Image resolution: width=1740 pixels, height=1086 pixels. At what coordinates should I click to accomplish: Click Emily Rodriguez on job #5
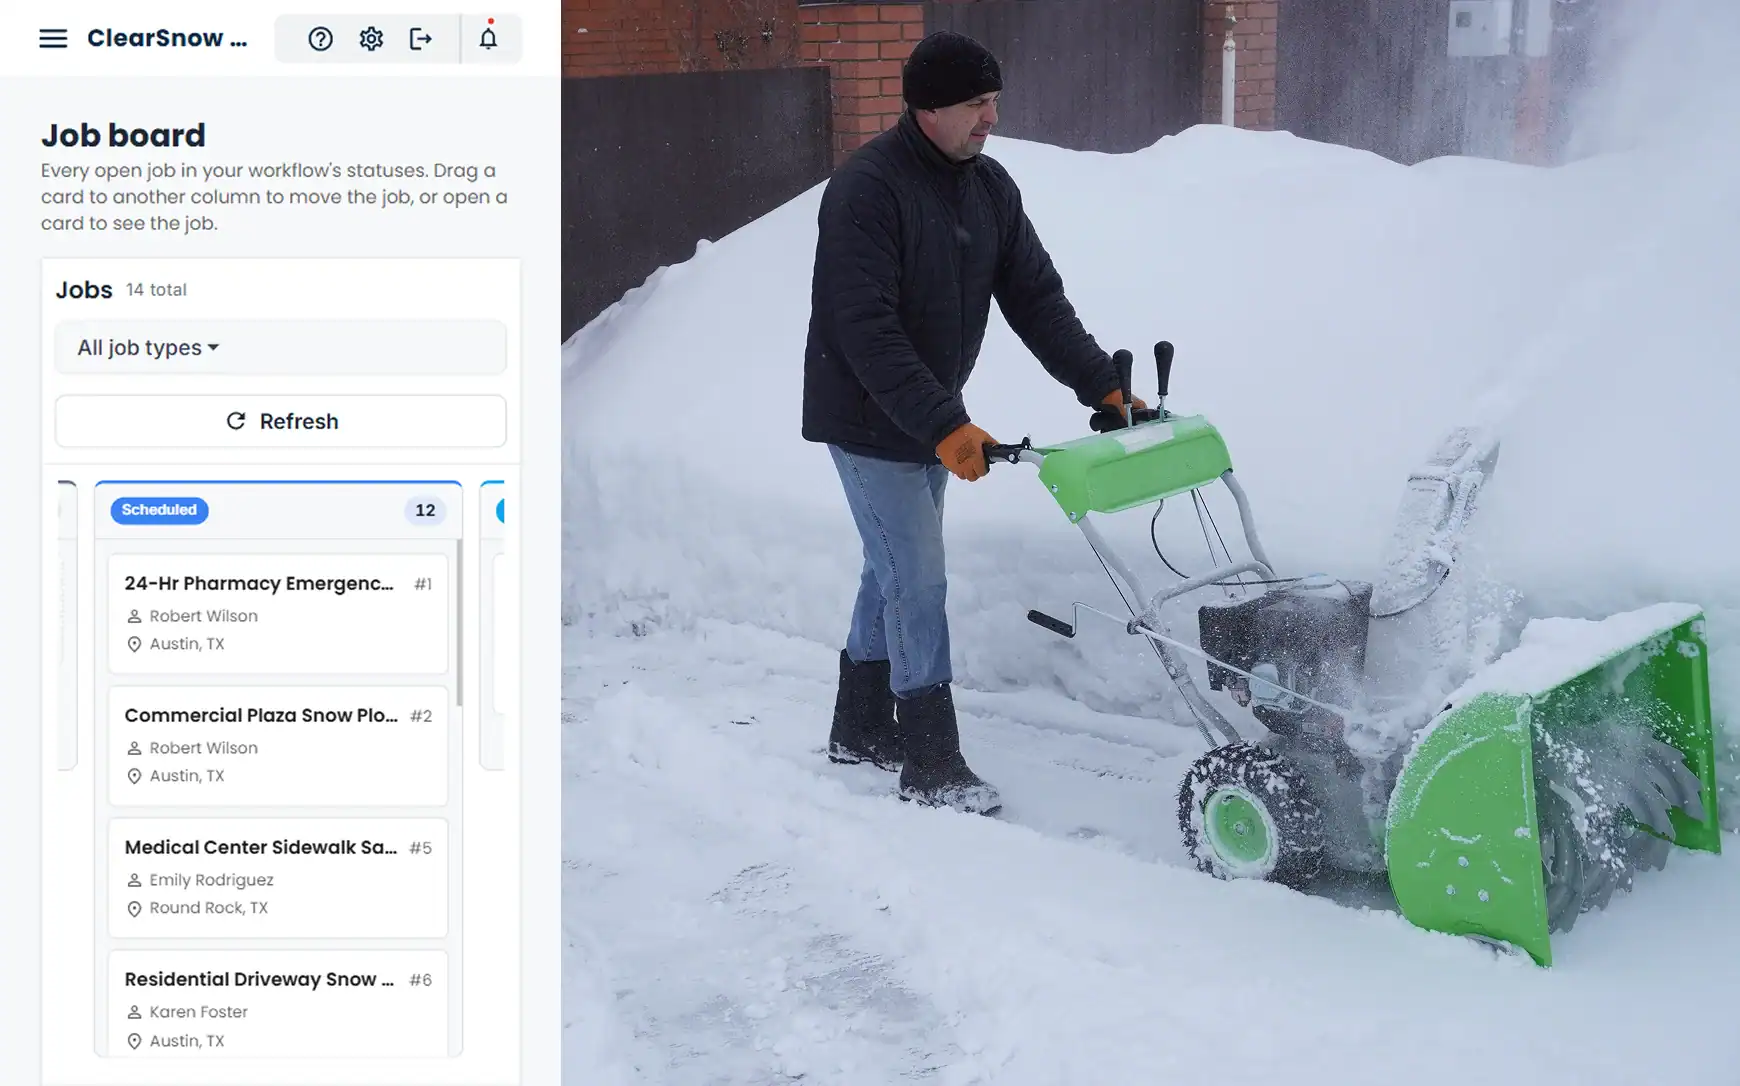point(211,880)
